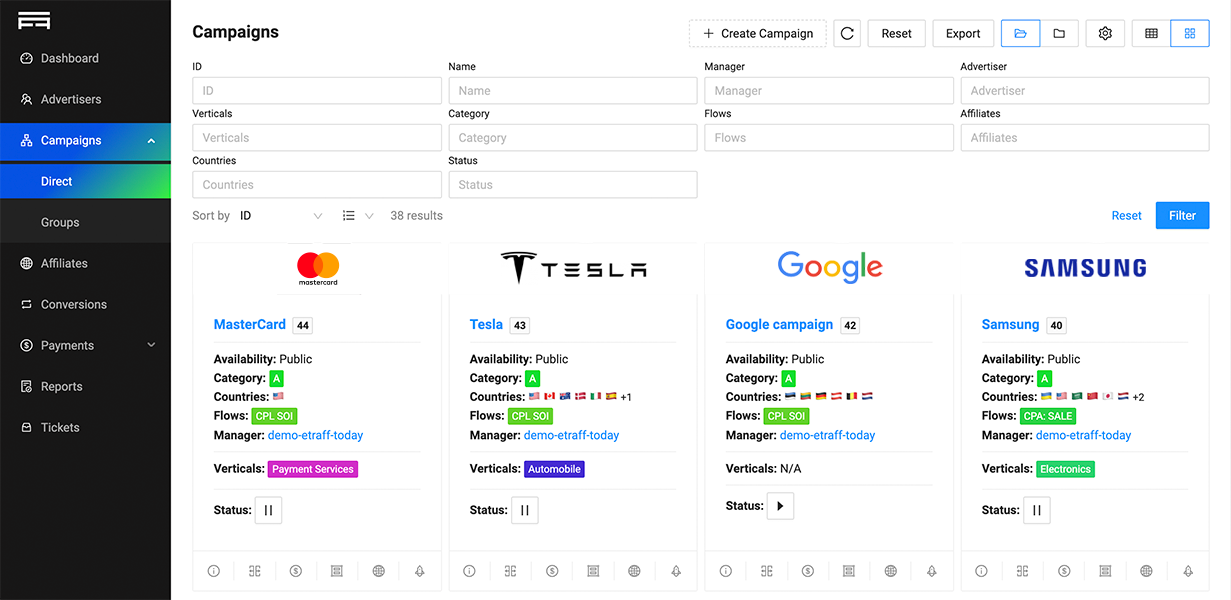Switch to table view layout
This screenshot has height=600, width=1231.
[1151, 33]
